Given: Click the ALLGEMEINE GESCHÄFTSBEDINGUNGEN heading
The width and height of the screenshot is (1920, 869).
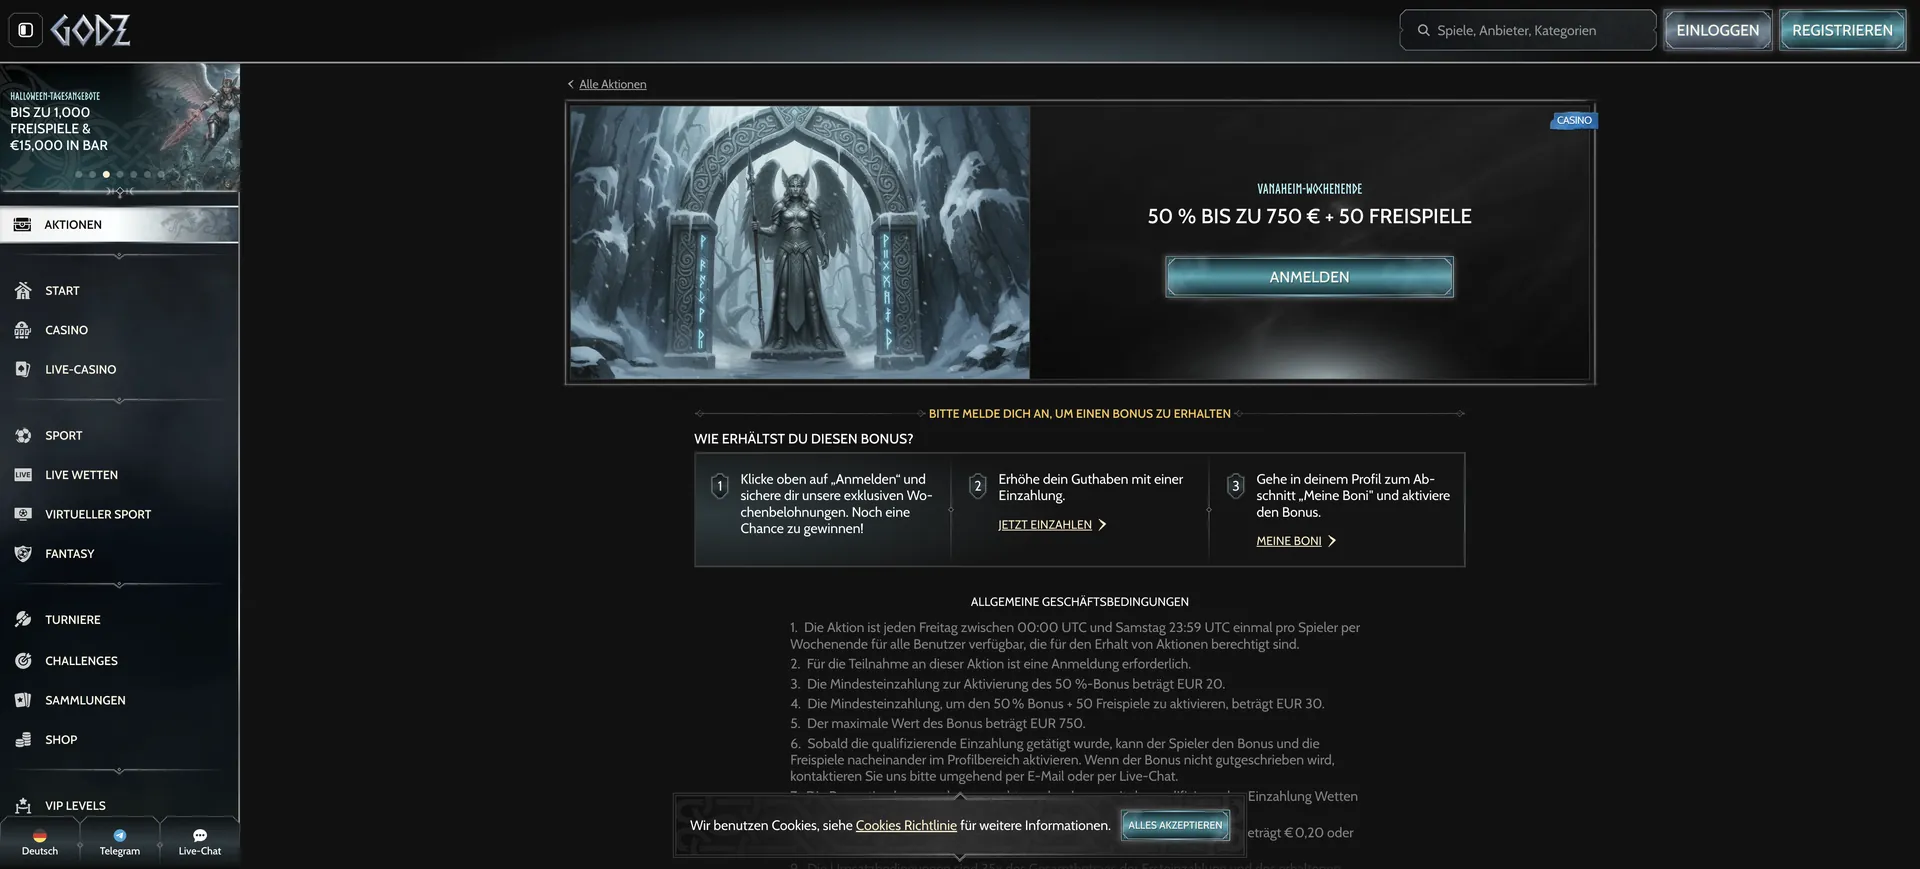Looking at the screenshot, I should [1079, 602].
